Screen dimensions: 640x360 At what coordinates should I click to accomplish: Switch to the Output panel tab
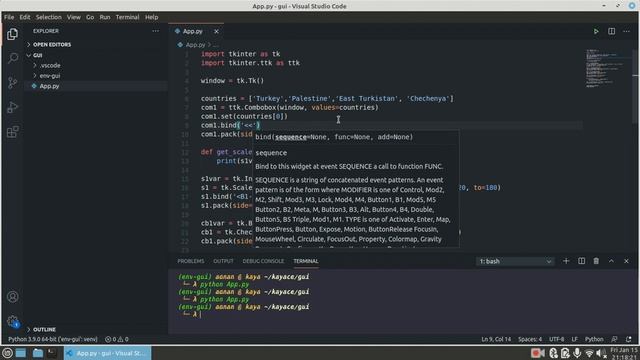(223, 261)
